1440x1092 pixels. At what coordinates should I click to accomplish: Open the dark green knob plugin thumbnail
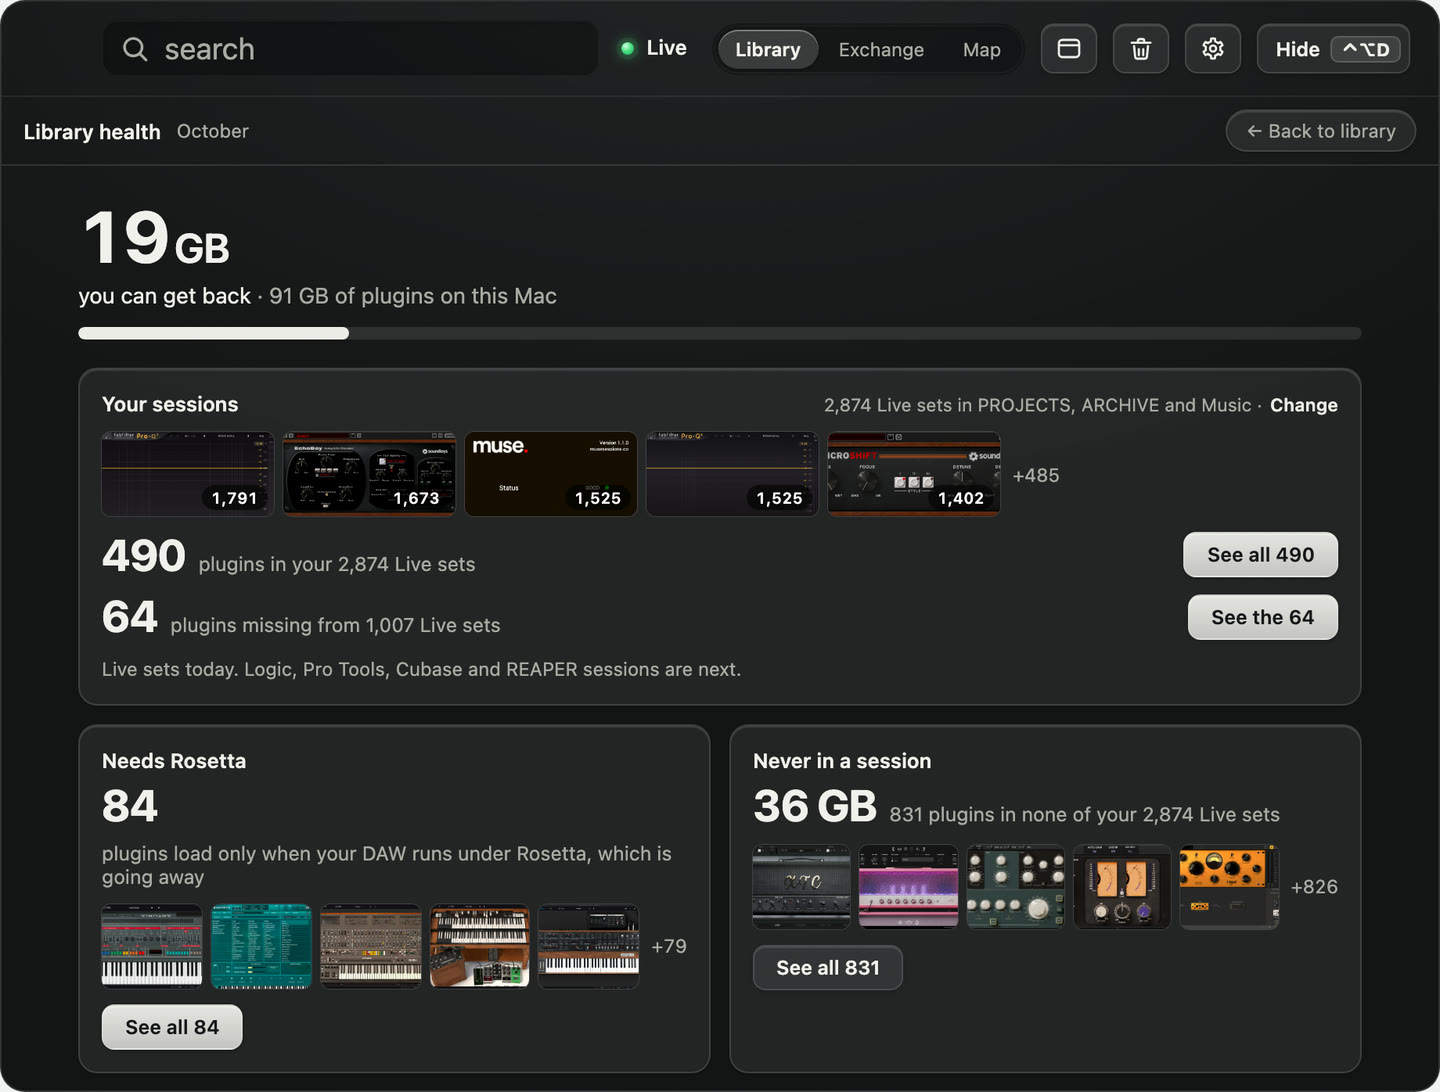coord(1015,887)
